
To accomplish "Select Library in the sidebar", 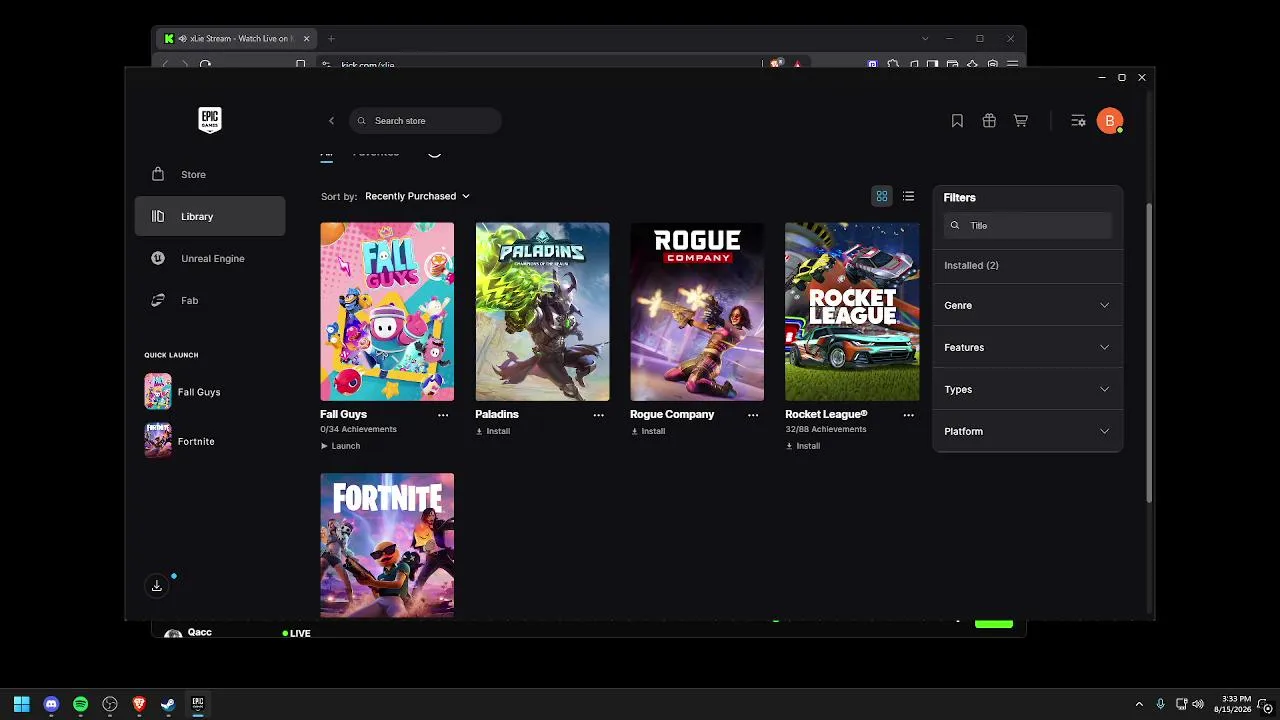I will click(210, 216).
